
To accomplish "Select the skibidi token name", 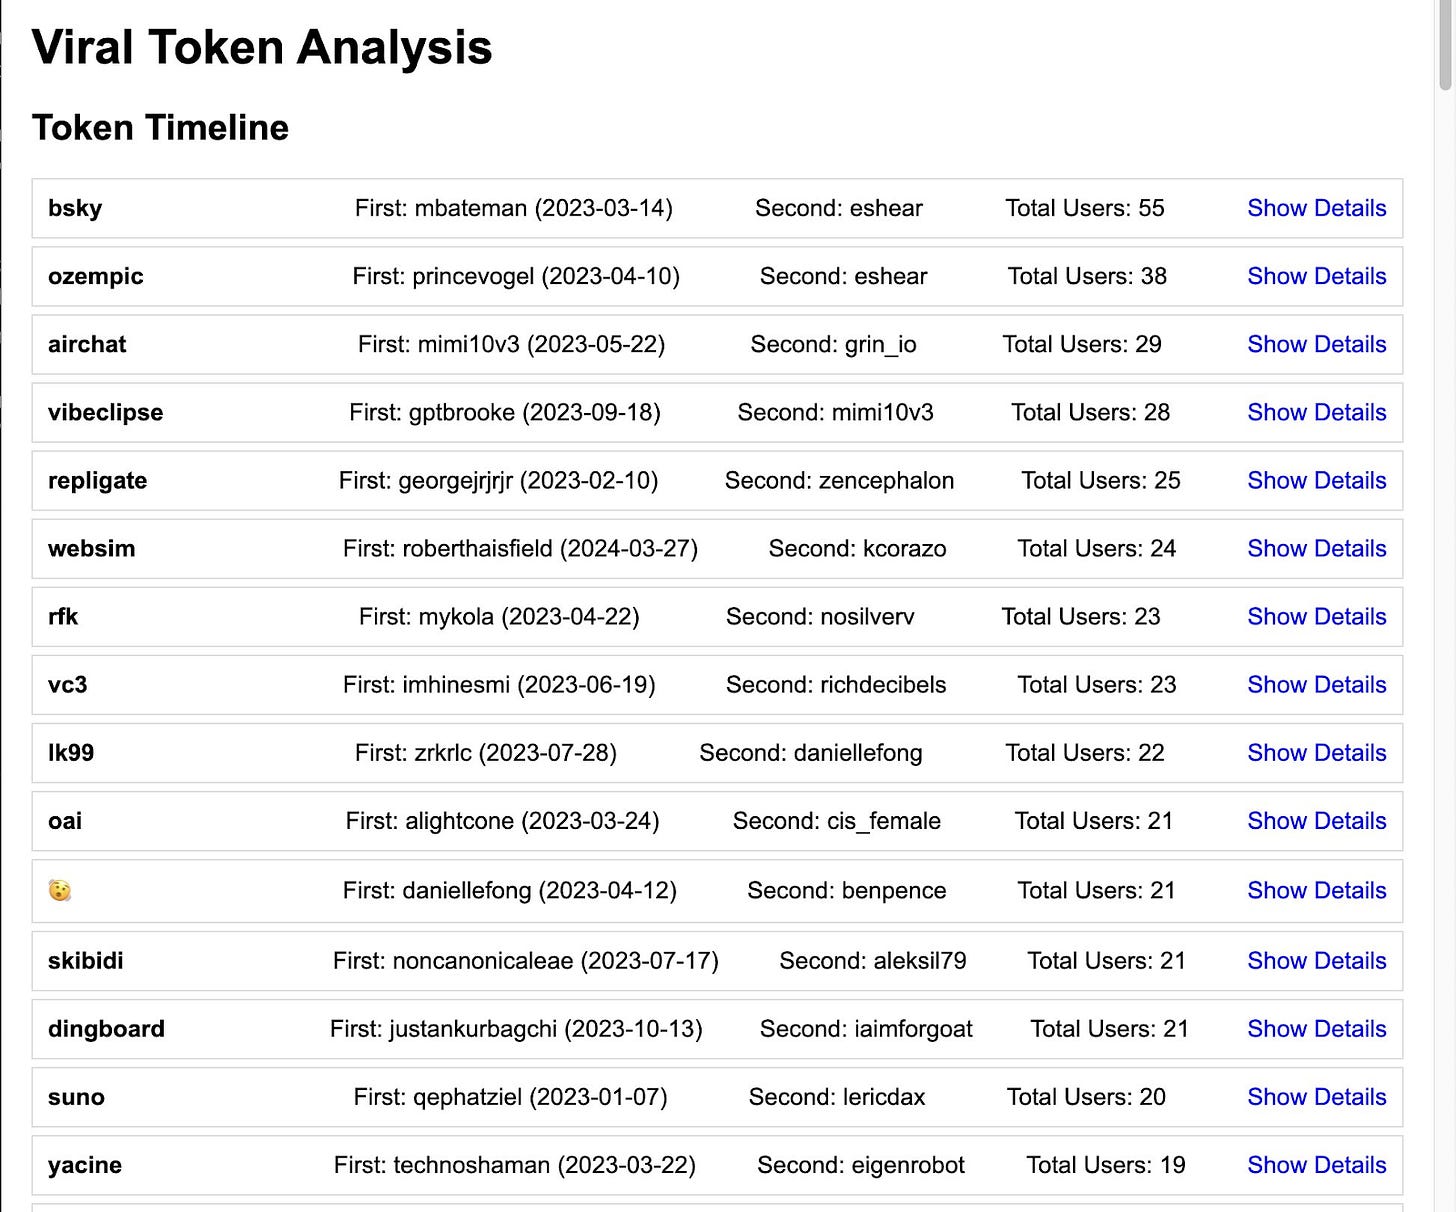I will coord(86,960).
